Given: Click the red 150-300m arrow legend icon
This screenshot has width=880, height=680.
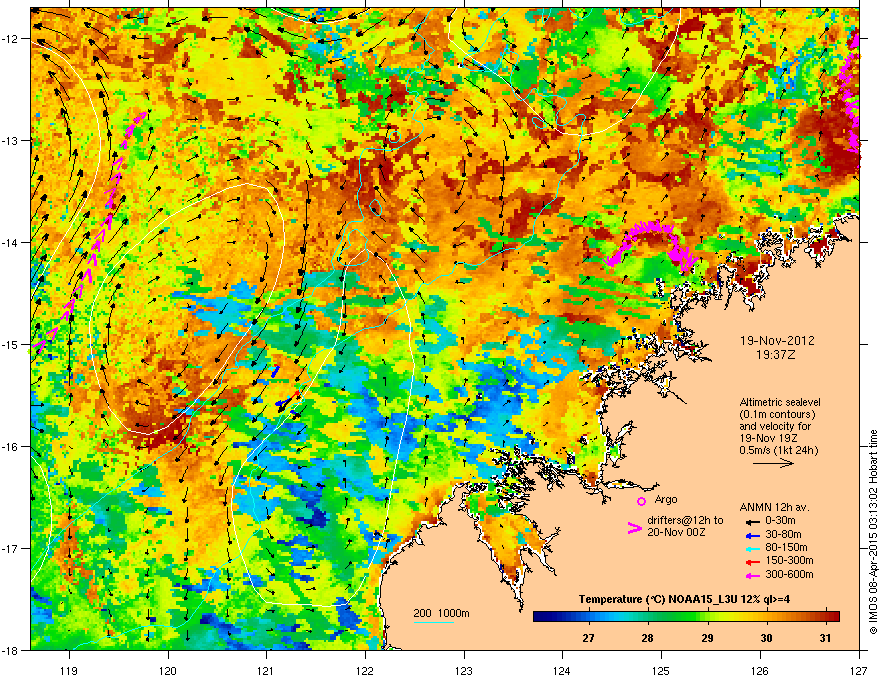Looking at the screenshot, I should pos(753,561).
